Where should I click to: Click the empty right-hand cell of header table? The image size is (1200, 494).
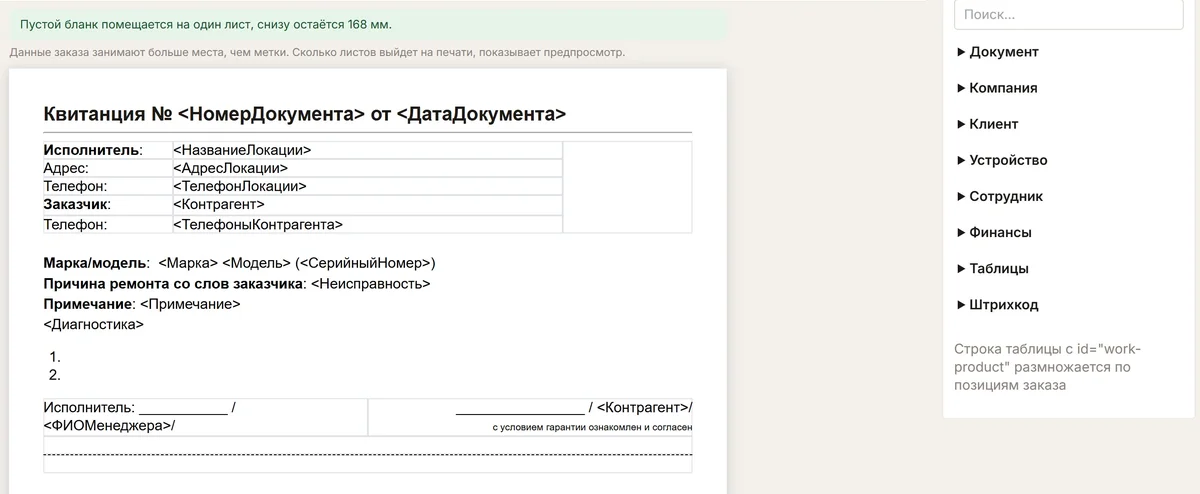click(x=627, y=187)
